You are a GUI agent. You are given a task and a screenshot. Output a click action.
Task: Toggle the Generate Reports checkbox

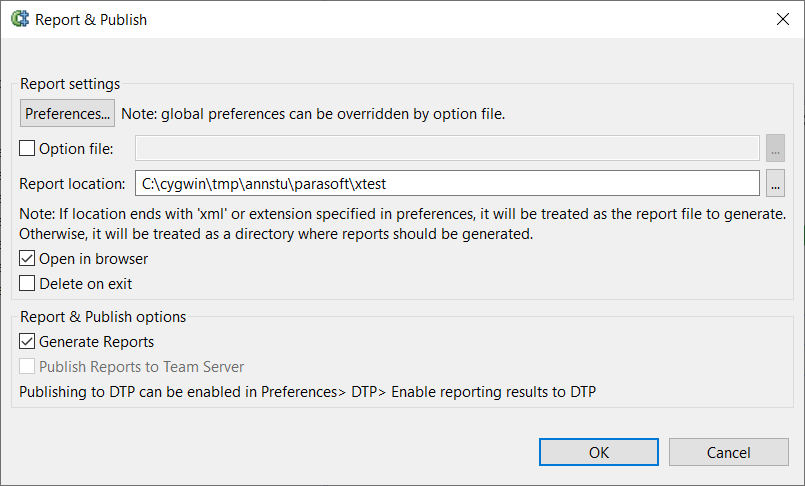pos(27,341)
